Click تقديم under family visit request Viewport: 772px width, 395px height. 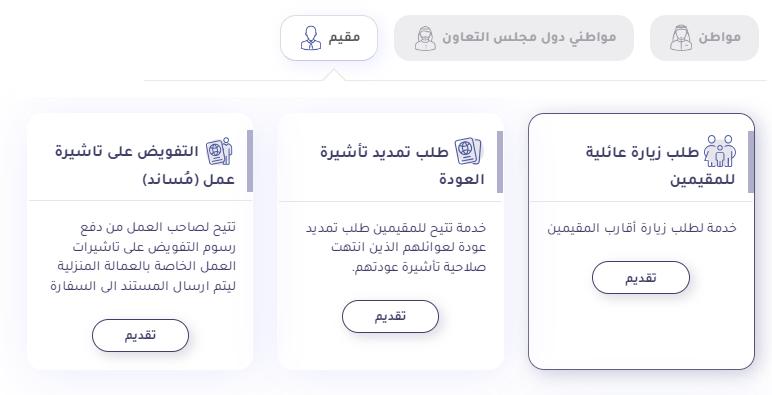641,278
